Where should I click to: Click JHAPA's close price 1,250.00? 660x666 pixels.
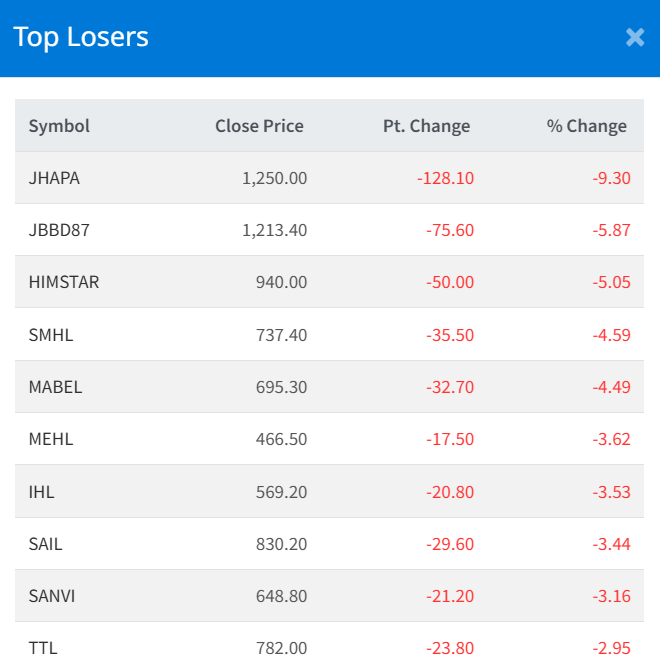point(274,178)
